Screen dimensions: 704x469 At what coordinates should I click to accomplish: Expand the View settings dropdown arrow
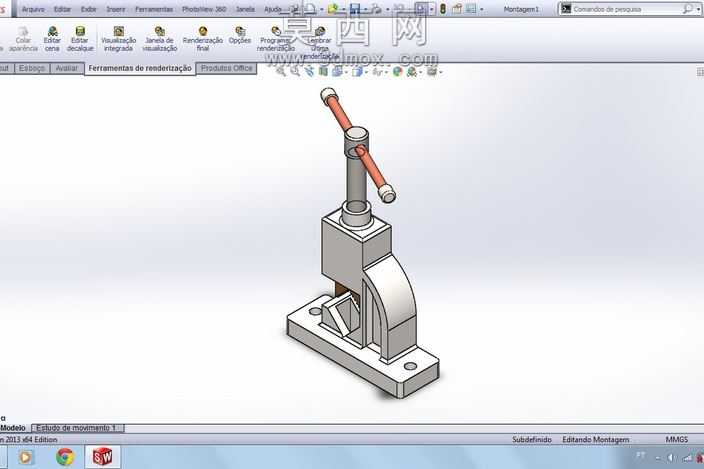441,72
